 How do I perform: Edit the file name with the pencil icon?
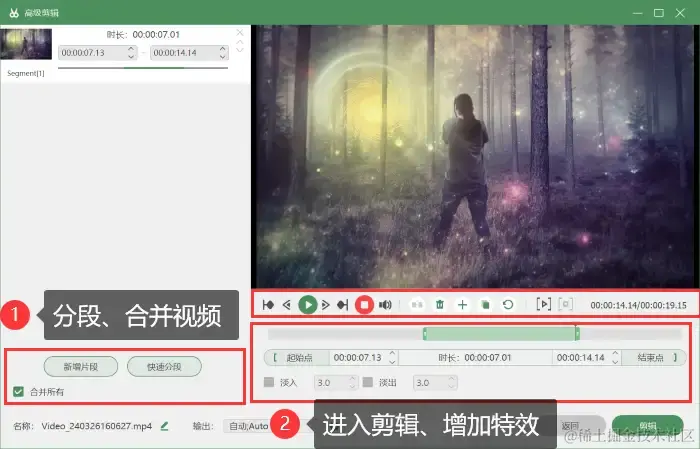[x=164, y=426]
